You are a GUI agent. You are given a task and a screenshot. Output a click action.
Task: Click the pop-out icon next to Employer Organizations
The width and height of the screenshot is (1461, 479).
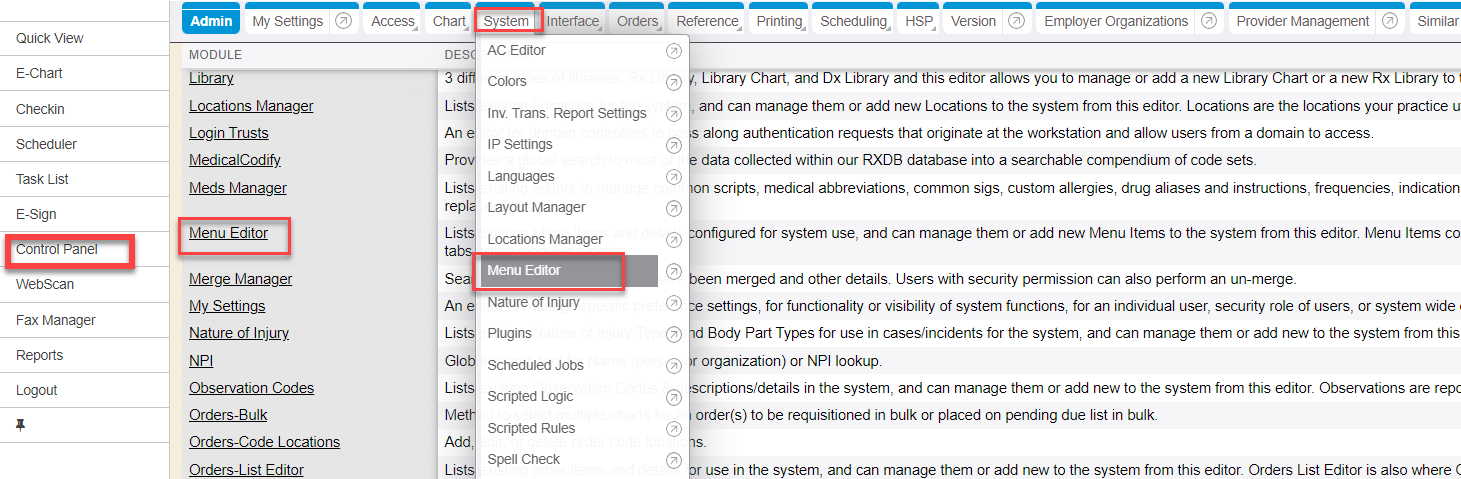1209,21
